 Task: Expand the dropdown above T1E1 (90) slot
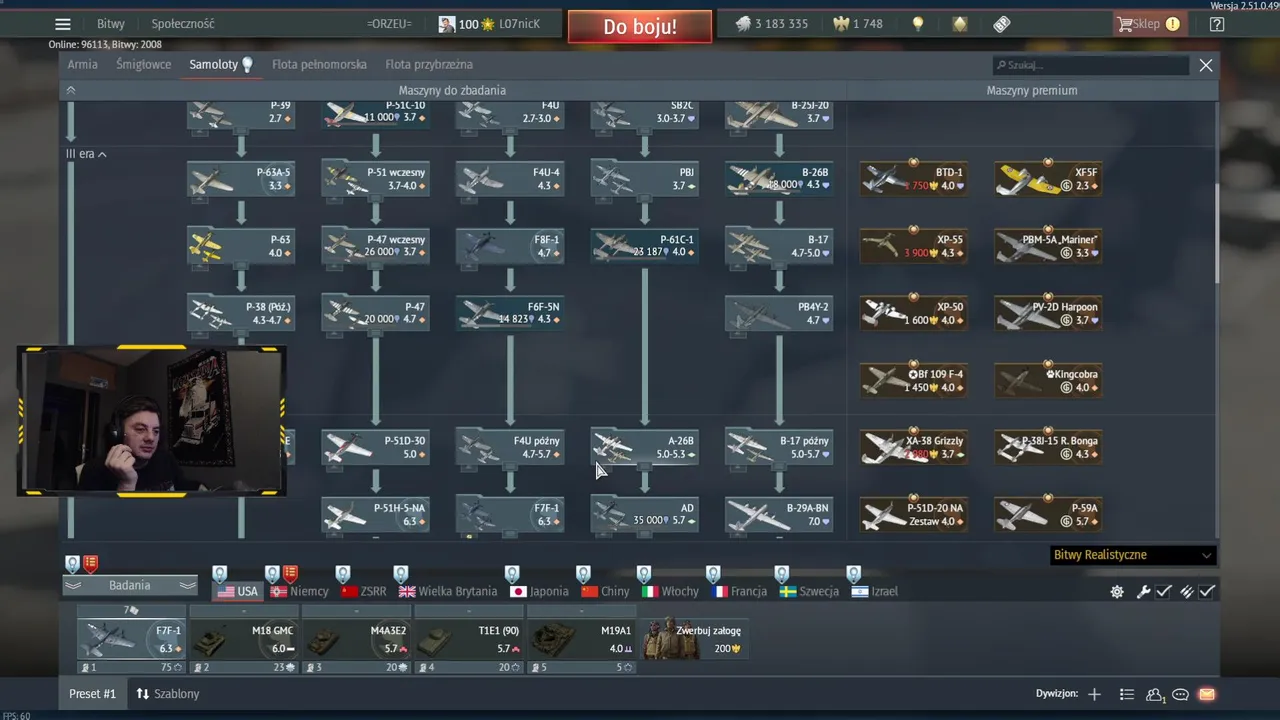[468, 610]
